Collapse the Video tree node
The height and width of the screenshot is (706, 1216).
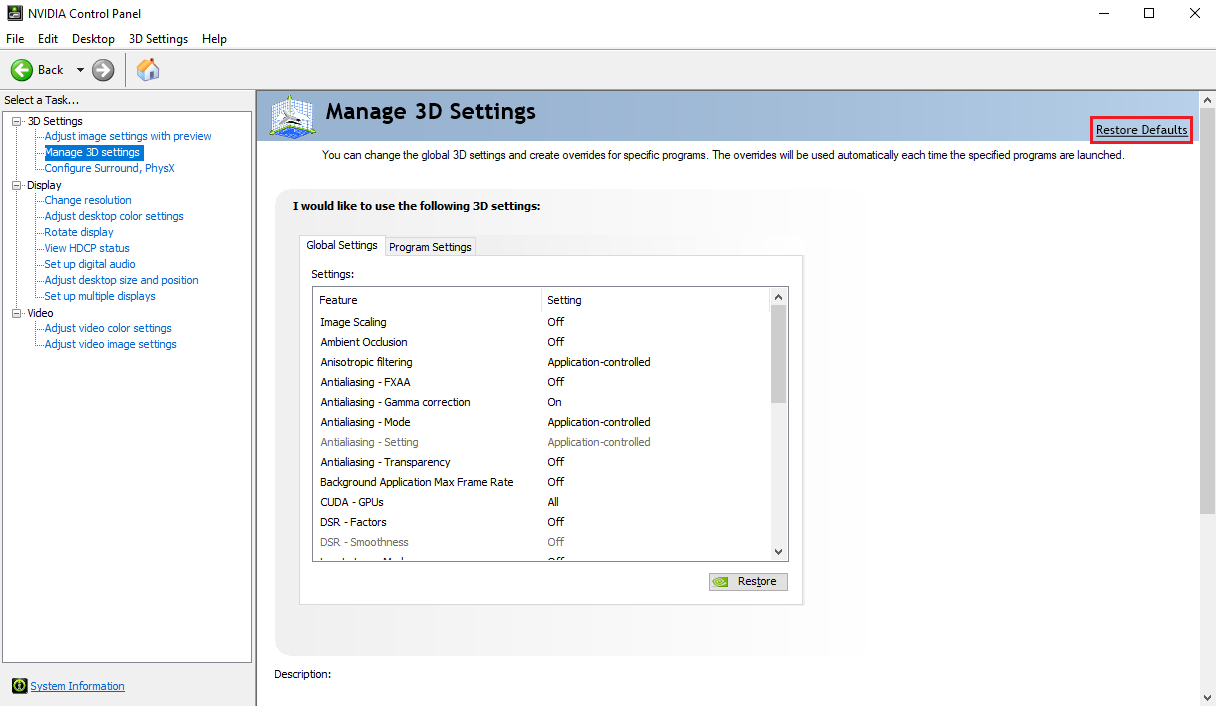coord(17,313)
